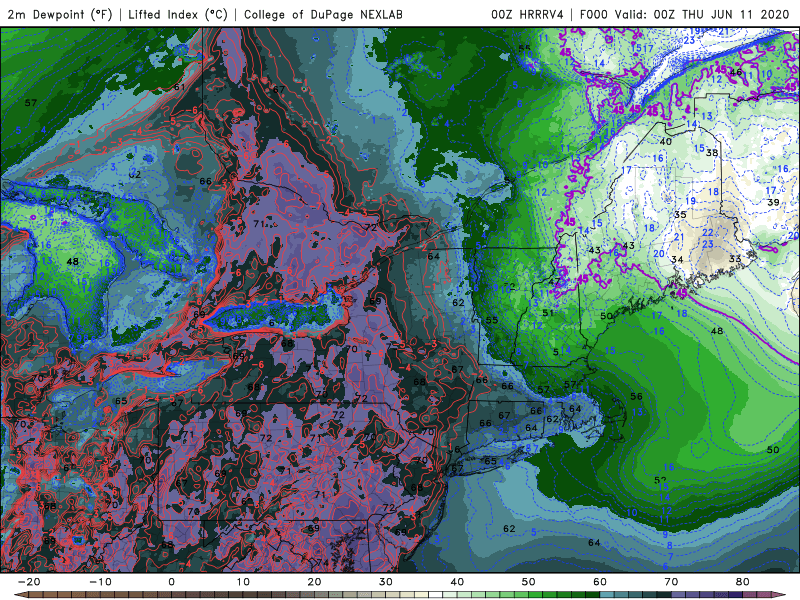Click the '2m Dewpoint (°F)' title text

pos(60,14)
